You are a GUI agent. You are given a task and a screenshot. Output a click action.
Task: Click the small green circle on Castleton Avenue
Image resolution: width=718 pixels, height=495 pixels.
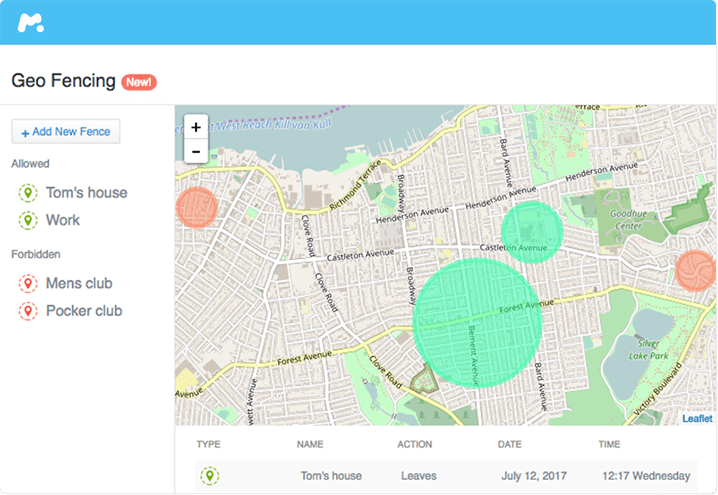[x=532, y=231]
